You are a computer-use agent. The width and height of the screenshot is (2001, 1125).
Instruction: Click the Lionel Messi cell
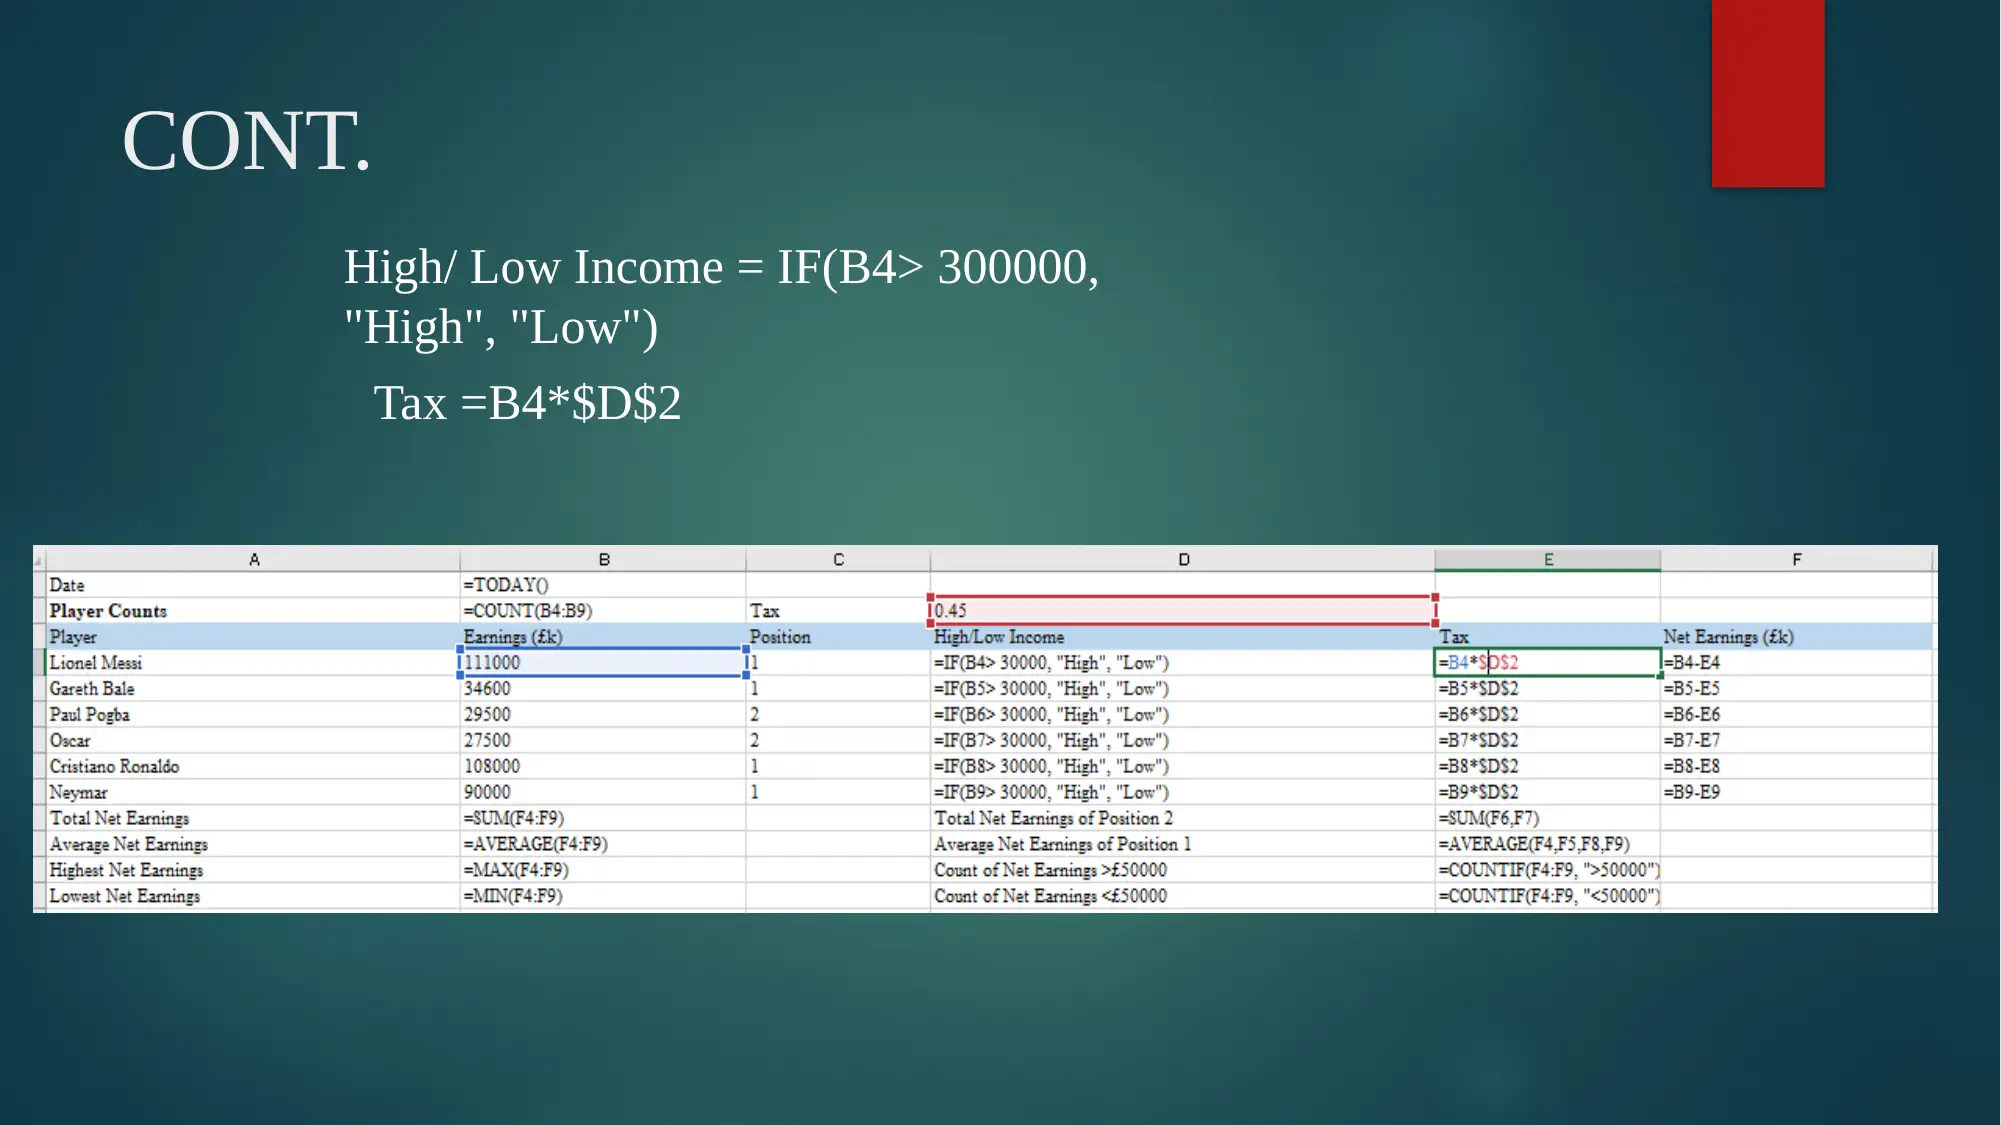(x=253, y=663)
